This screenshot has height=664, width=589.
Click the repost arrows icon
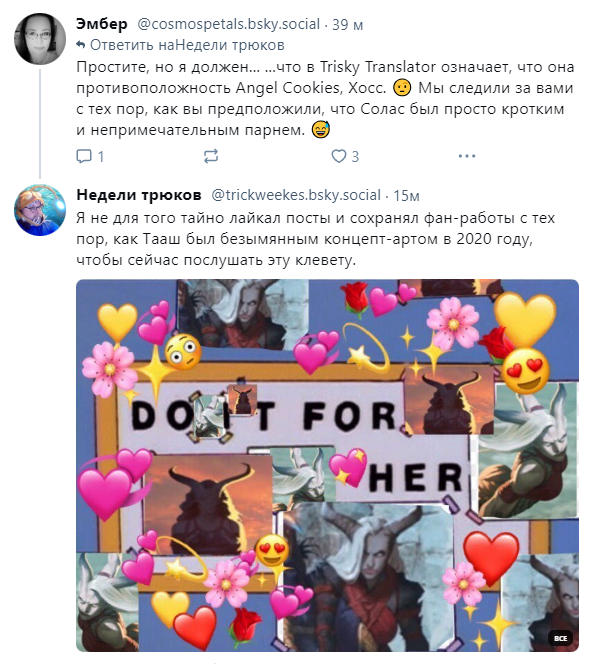pos(211,156)
